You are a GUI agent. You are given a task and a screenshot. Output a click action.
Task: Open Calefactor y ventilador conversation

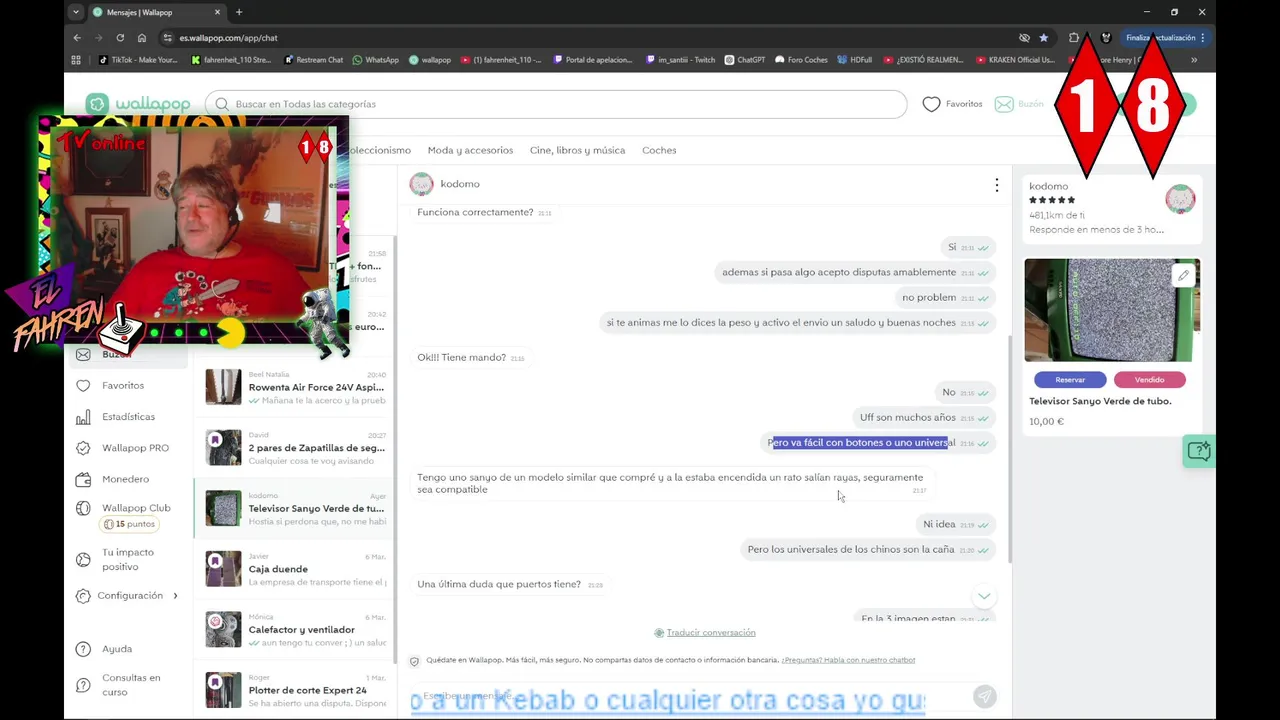[295, 629]
